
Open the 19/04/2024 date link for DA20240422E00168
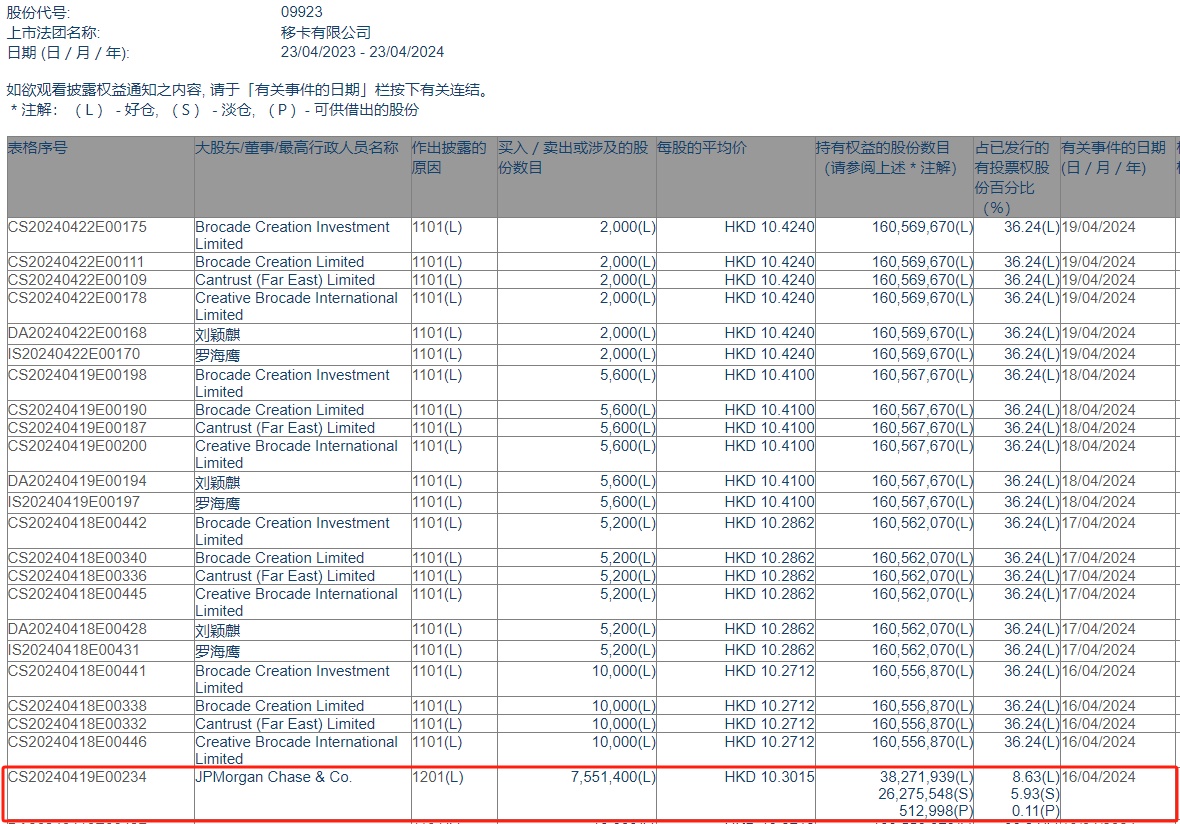tap(1098, 333)
